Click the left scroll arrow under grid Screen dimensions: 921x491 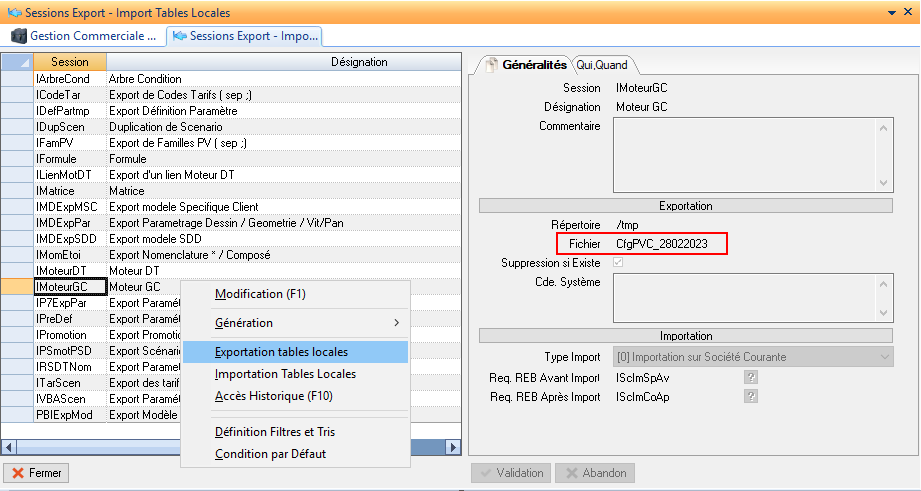(x=8, y=448)
